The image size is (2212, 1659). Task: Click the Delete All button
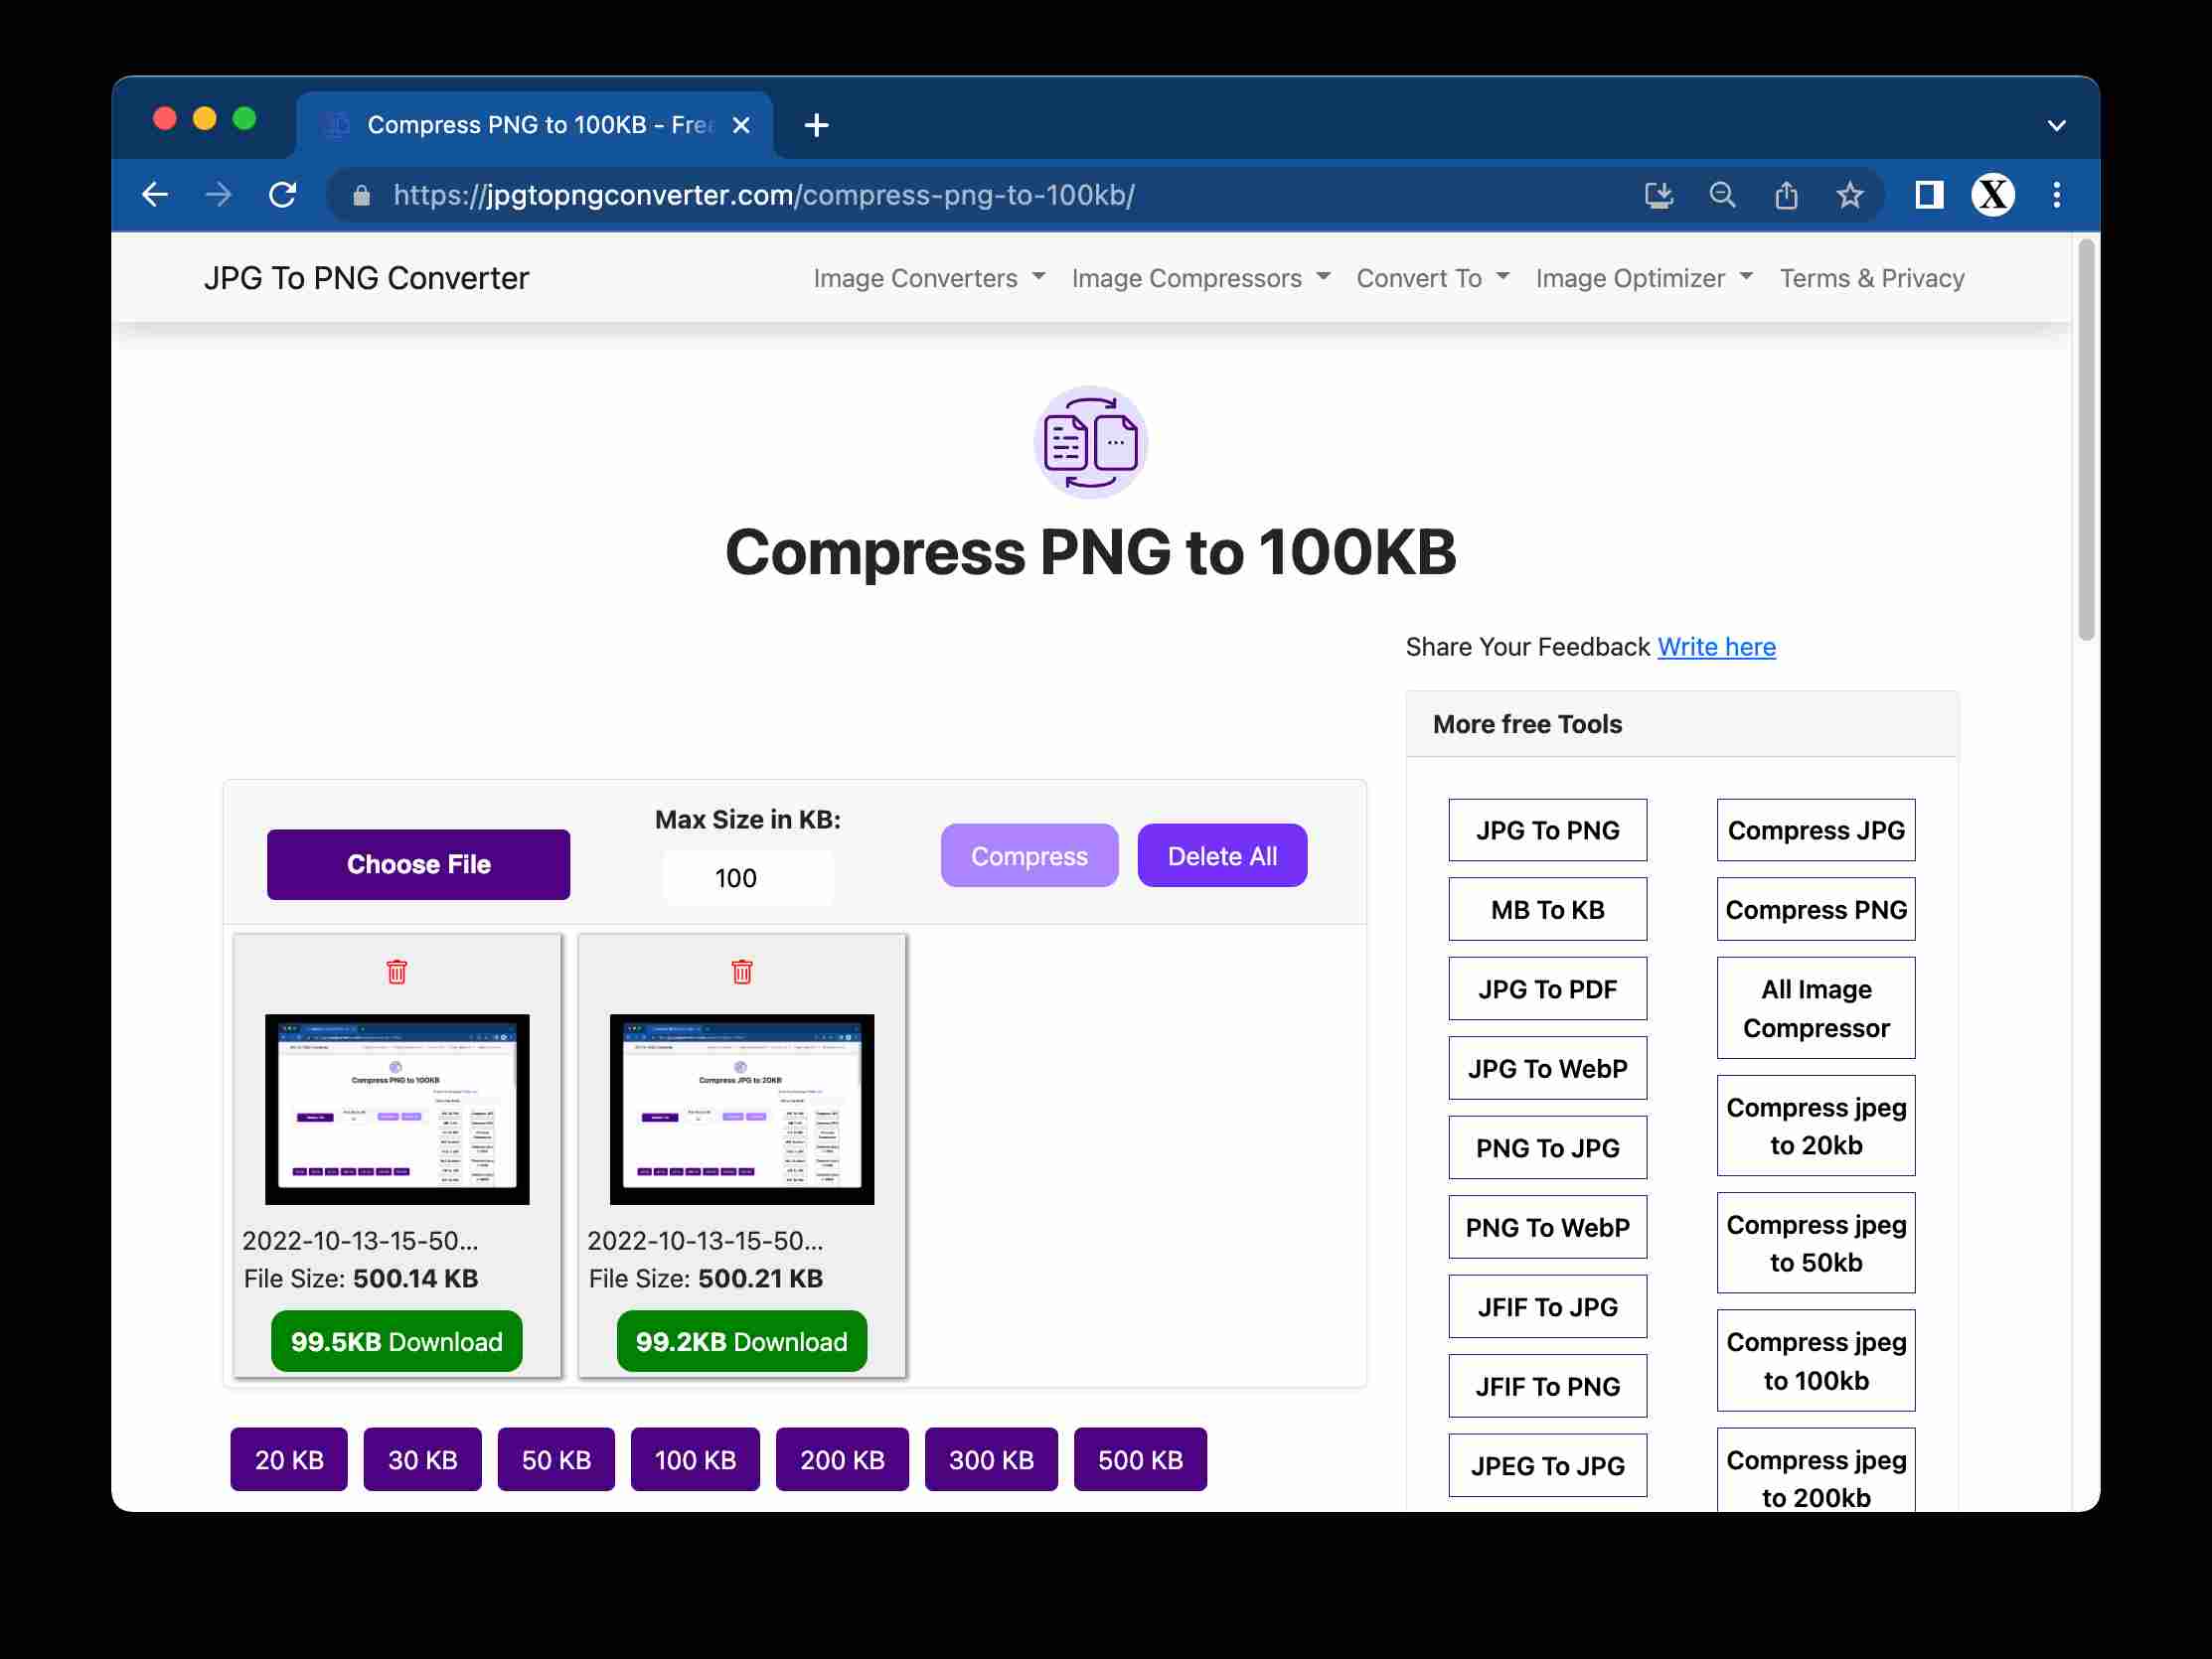click(1220, 854)
